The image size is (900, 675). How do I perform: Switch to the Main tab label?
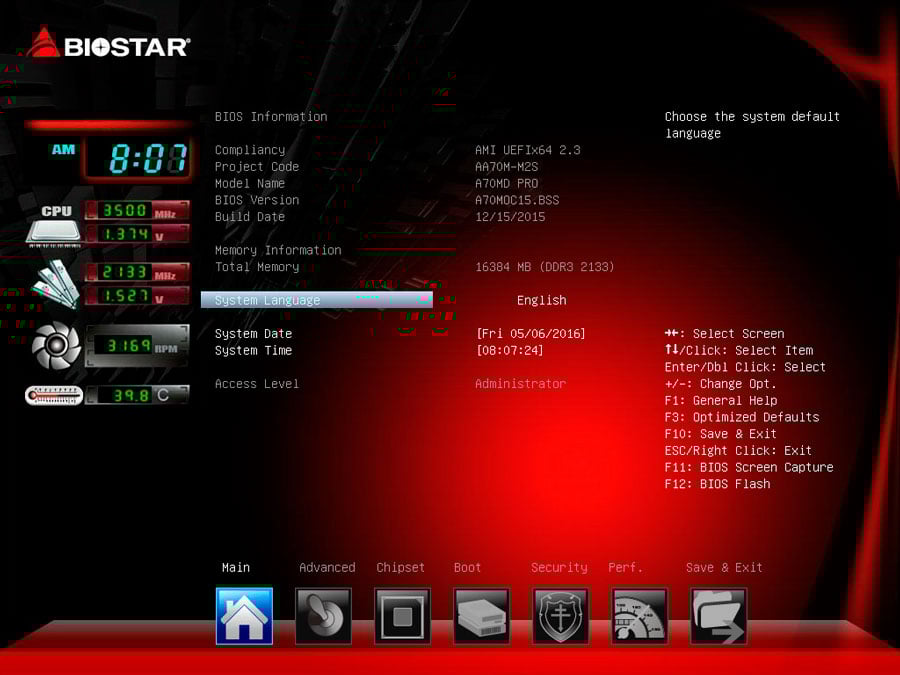tap(236, 568)
